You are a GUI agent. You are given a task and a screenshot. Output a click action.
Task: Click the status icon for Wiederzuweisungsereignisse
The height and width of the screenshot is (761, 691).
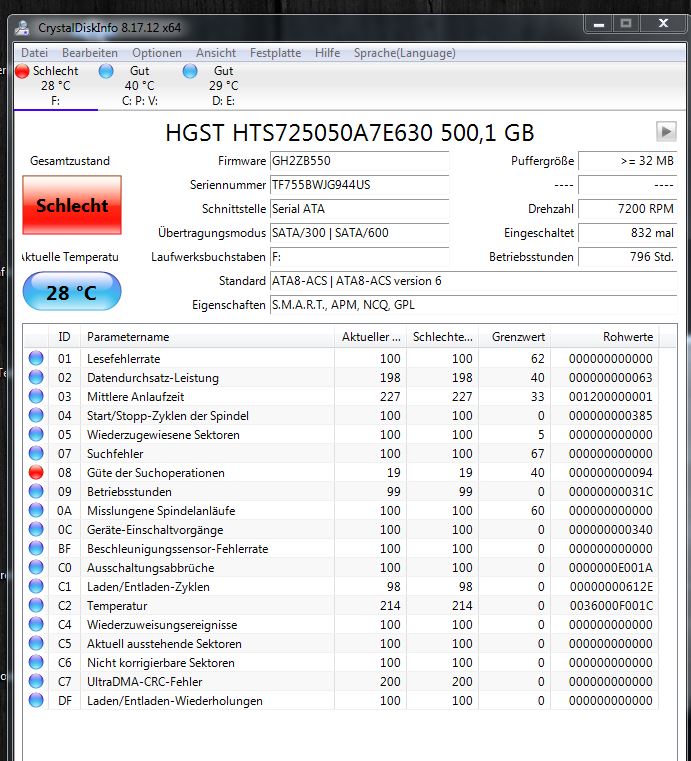point(36,624)
